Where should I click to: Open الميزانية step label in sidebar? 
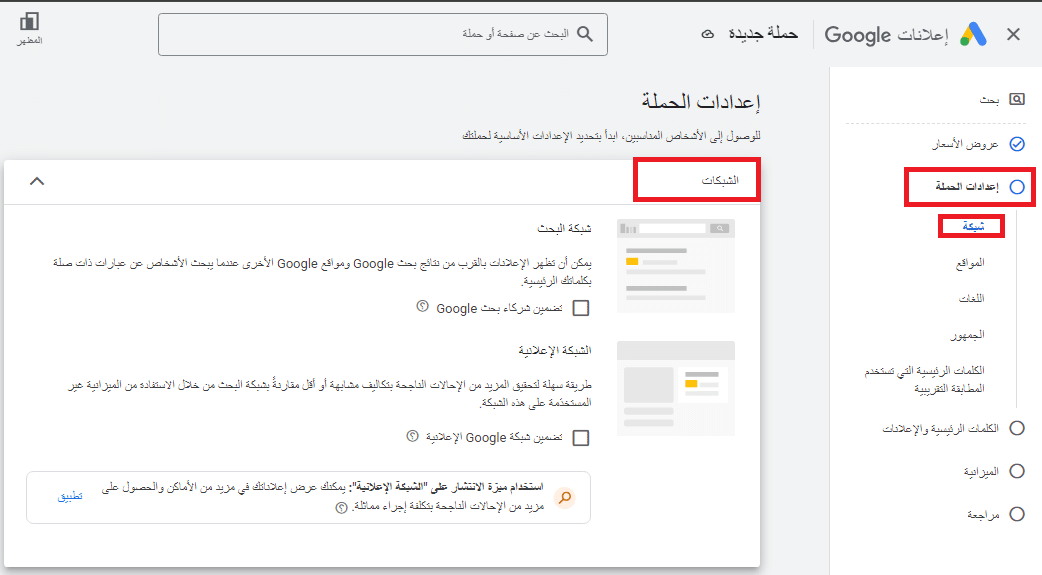pyautogui.click(x=981, y=471)
